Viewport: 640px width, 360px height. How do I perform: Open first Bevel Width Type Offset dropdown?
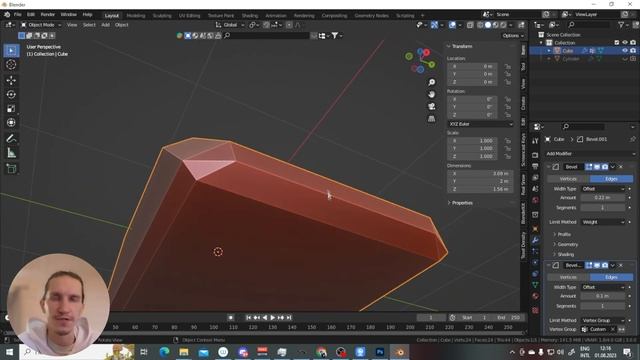(603, 189)
